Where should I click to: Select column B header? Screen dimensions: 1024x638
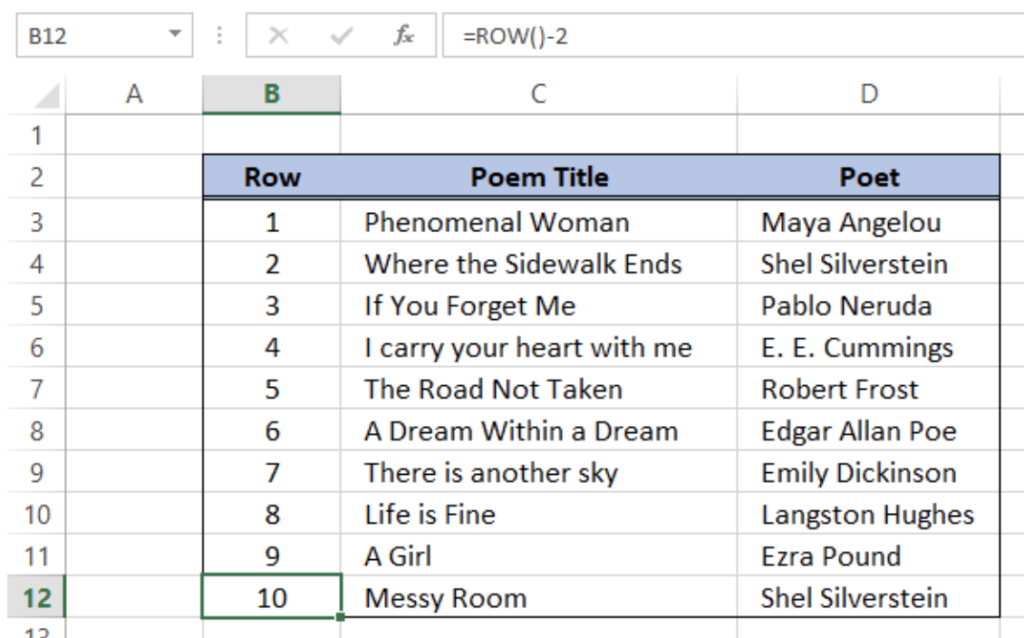coord(272,94)
